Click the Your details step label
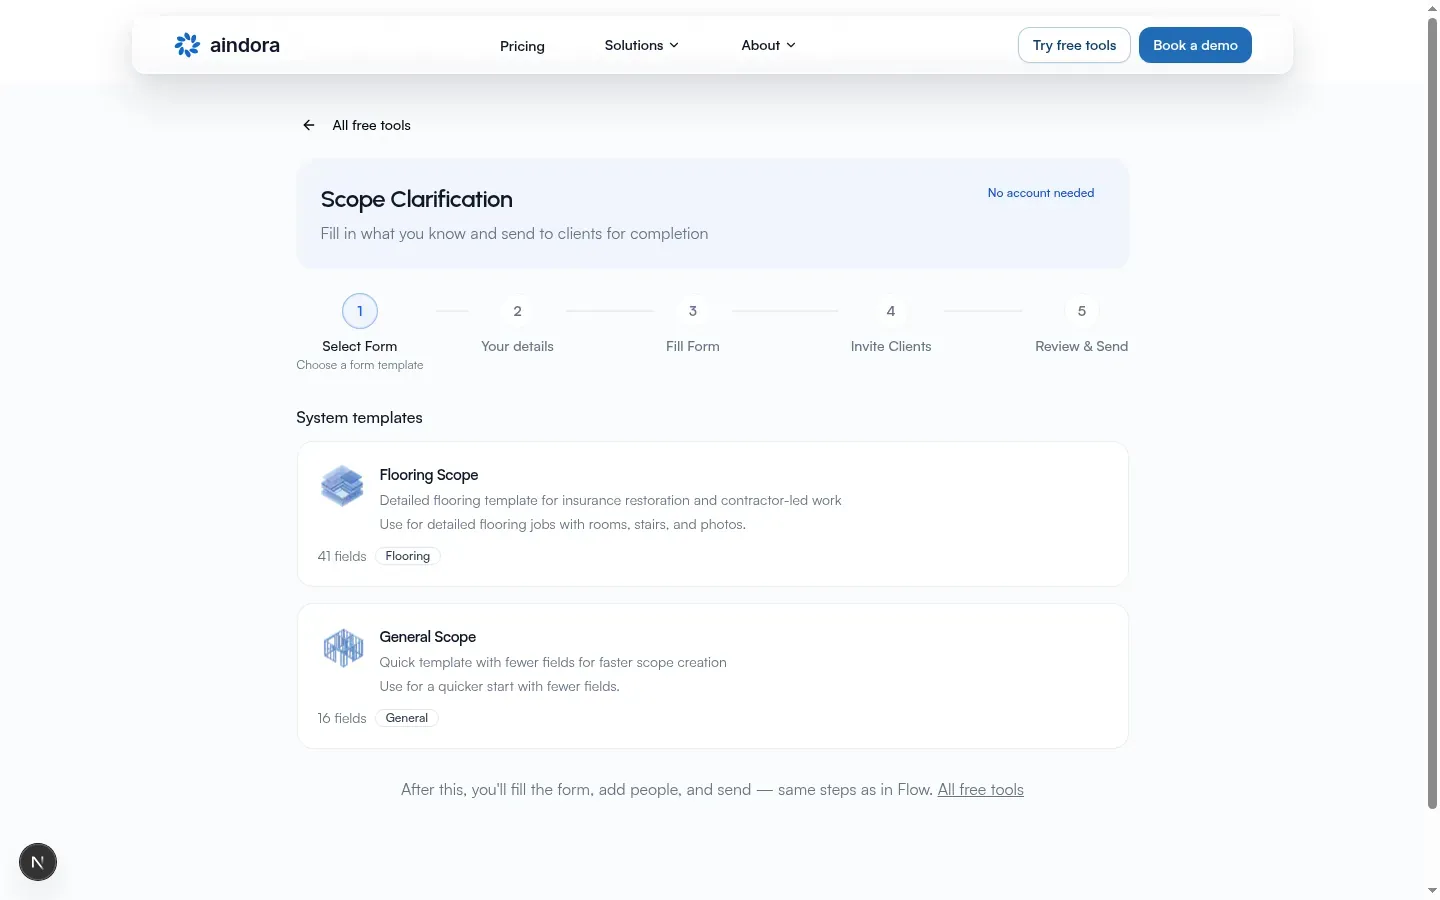Image resolution: width=1440 pixels, height=900 pixels. pyautogui.click(x=517, y=346)
